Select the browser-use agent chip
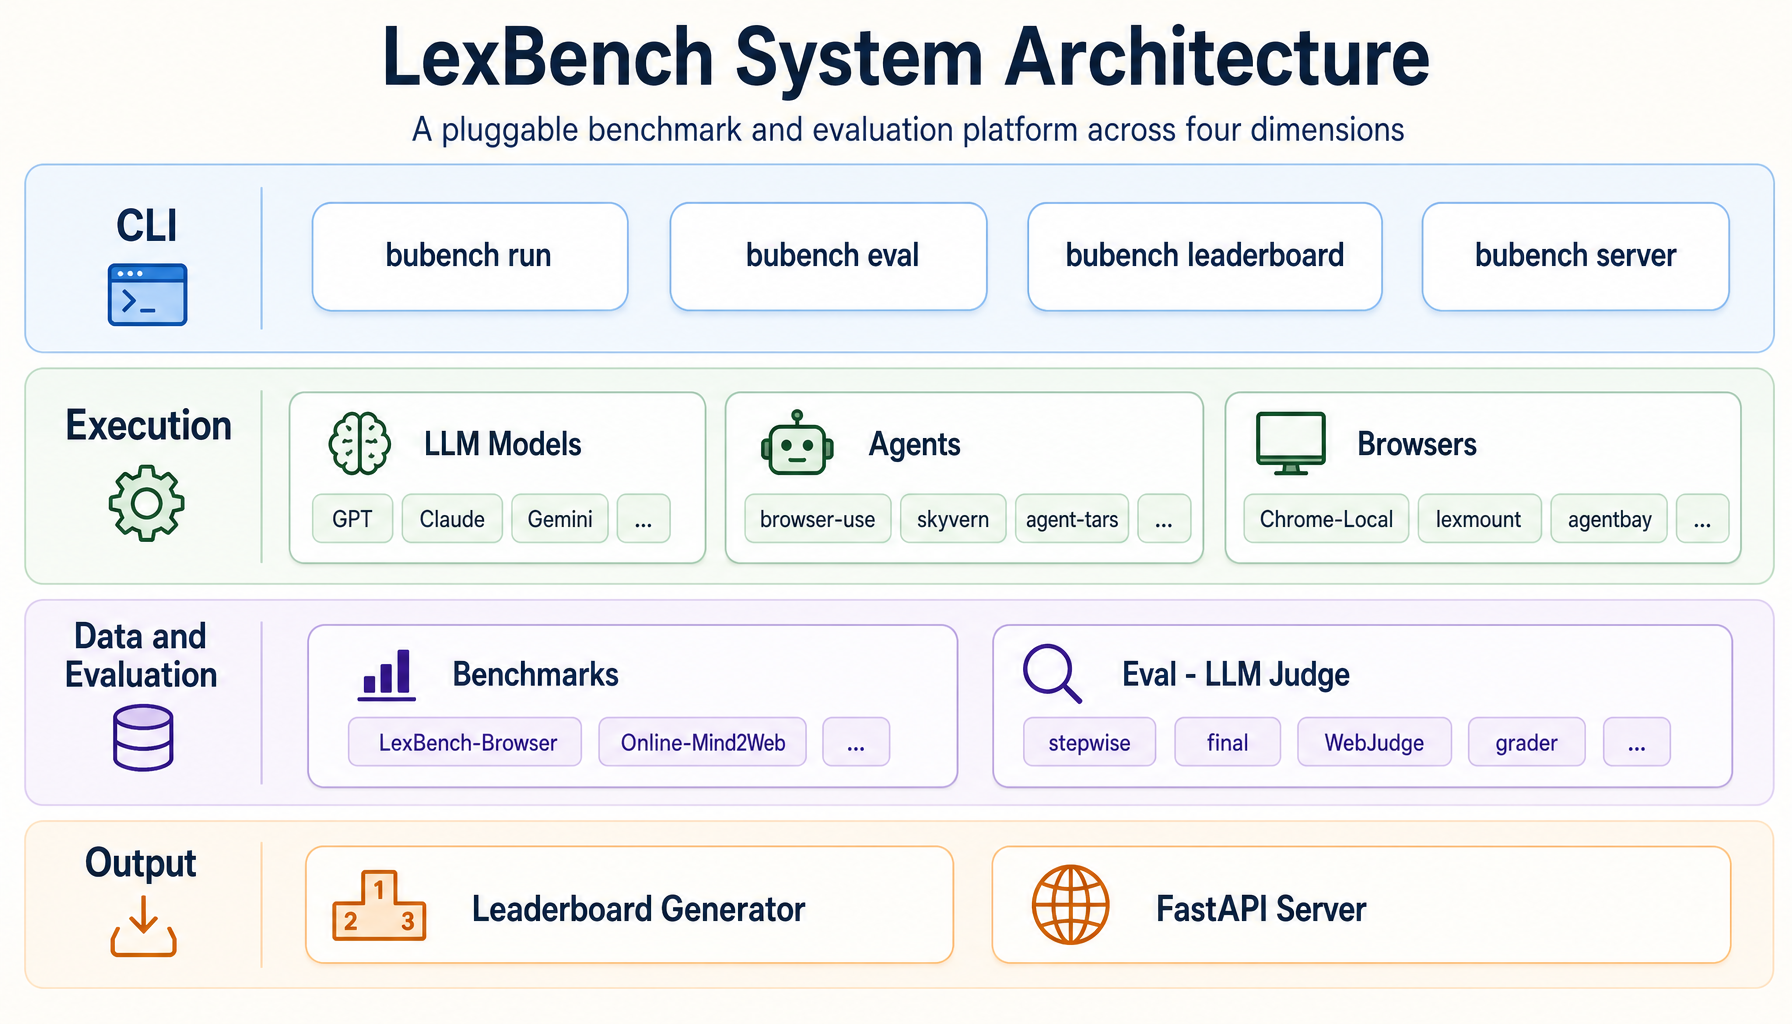 [x=818, y=519]
